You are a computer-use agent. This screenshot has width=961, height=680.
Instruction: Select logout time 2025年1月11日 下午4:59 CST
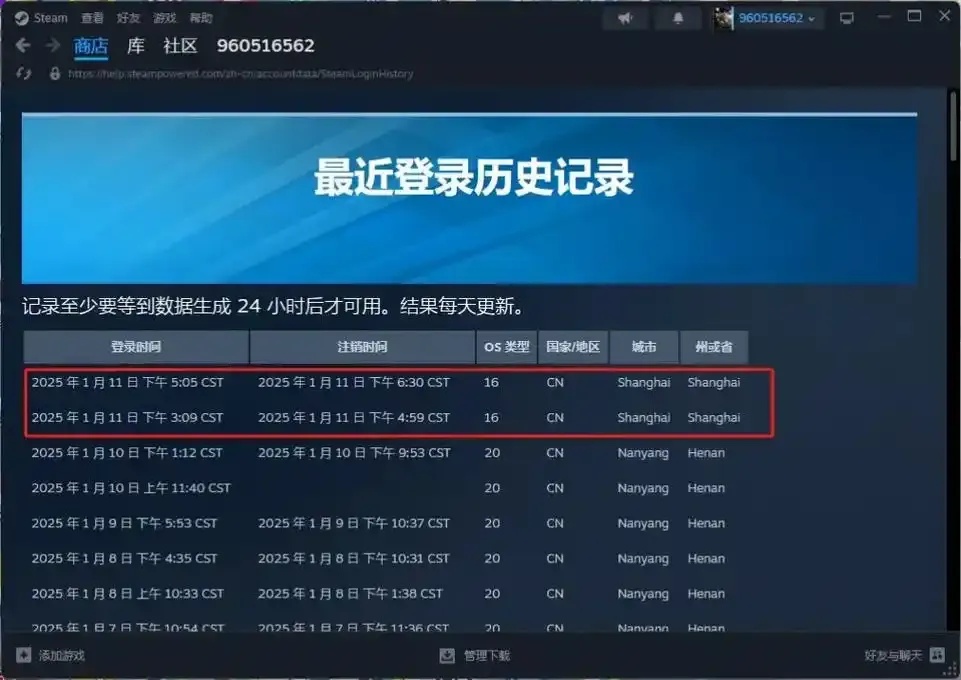[354, 417]
